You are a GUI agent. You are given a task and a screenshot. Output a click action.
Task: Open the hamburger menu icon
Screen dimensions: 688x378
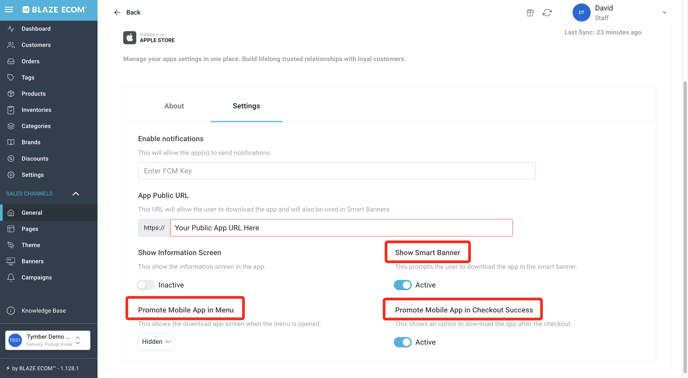9,9
